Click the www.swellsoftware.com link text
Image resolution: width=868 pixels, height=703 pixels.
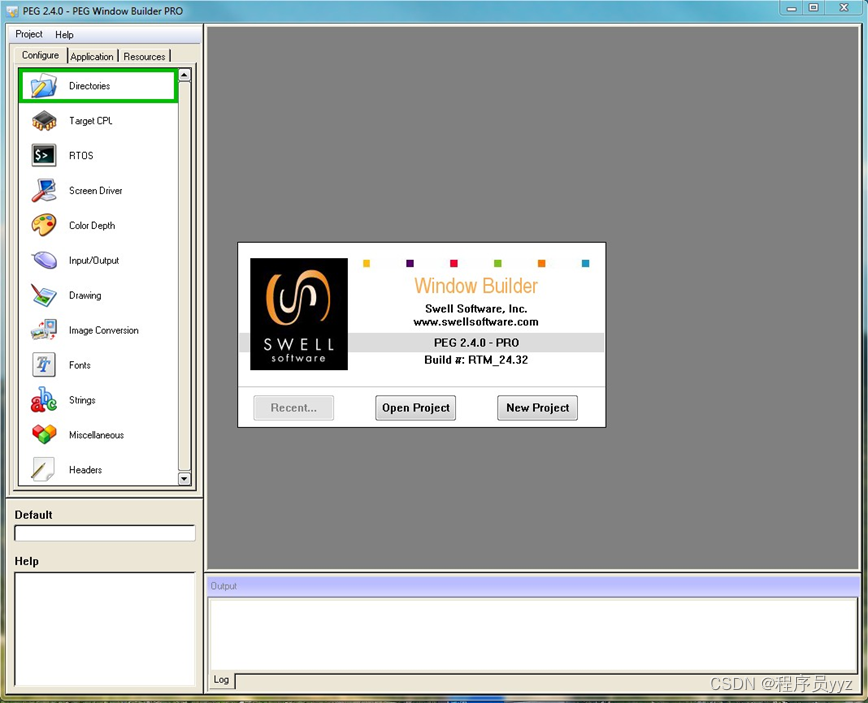tap(476, 322)
